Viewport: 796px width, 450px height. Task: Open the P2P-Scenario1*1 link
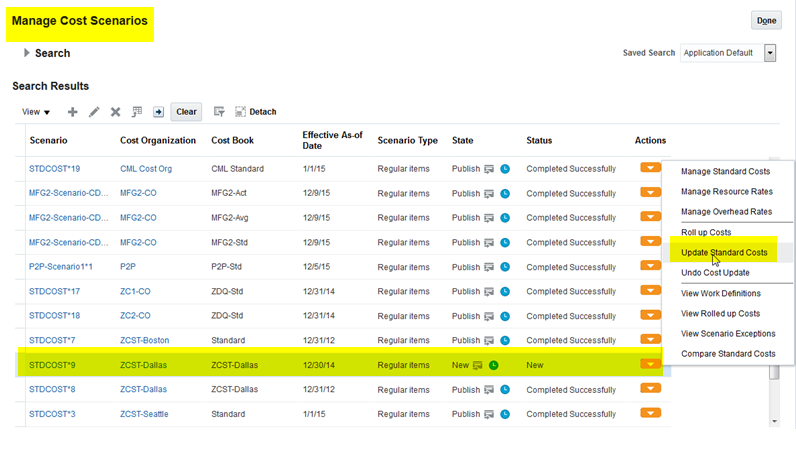[x=61, y=267]
